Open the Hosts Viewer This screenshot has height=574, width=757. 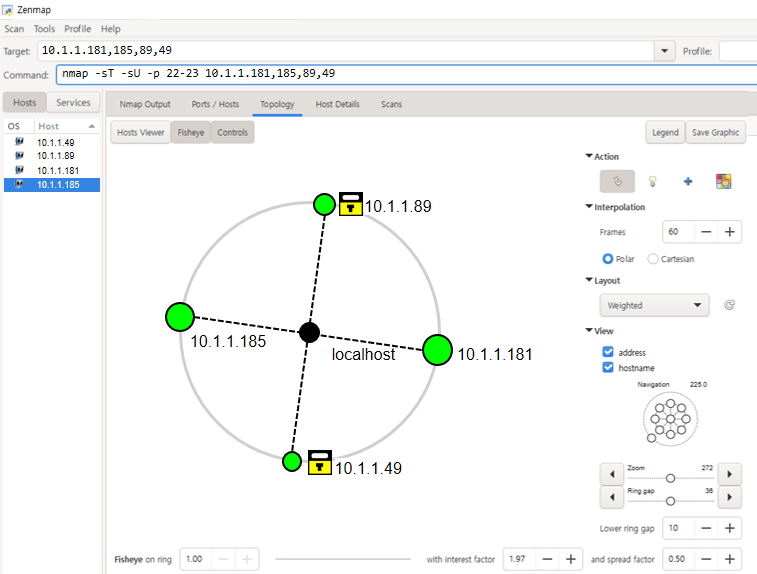coord(140,132)
